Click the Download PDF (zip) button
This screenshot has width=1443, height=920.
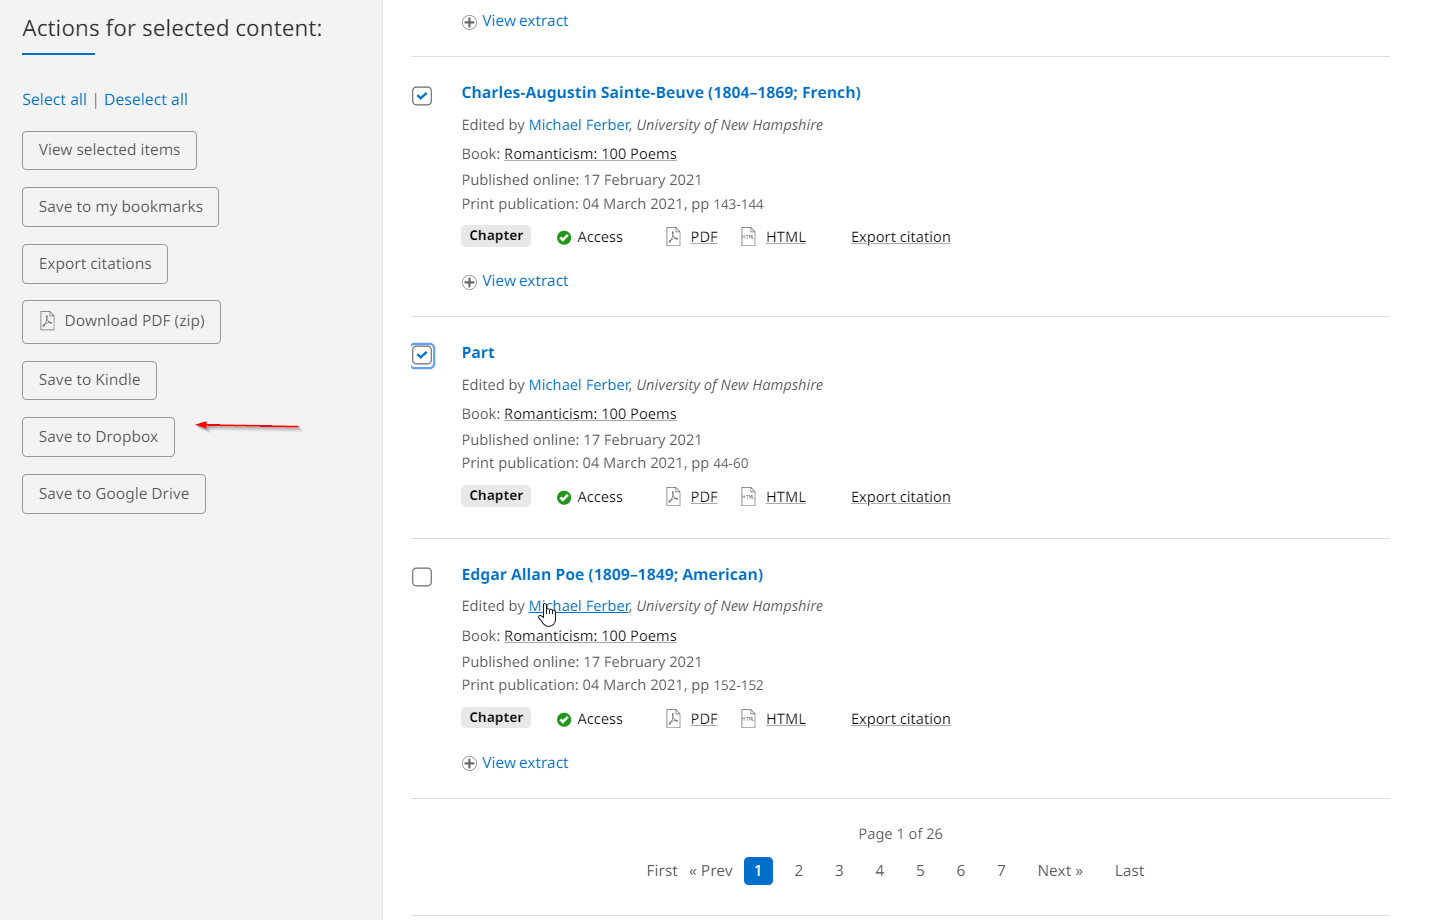(121, 322)
